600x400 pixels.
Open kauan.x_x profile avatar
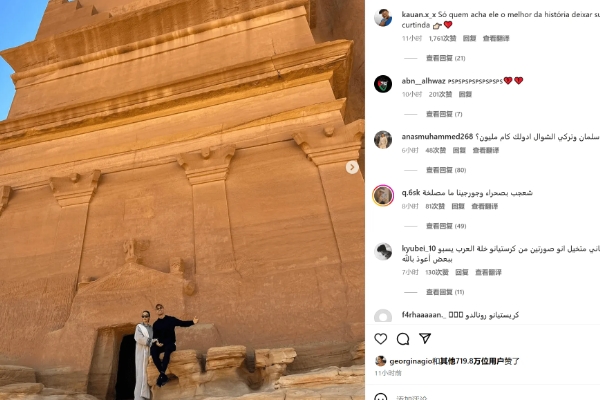click(383, 18)
